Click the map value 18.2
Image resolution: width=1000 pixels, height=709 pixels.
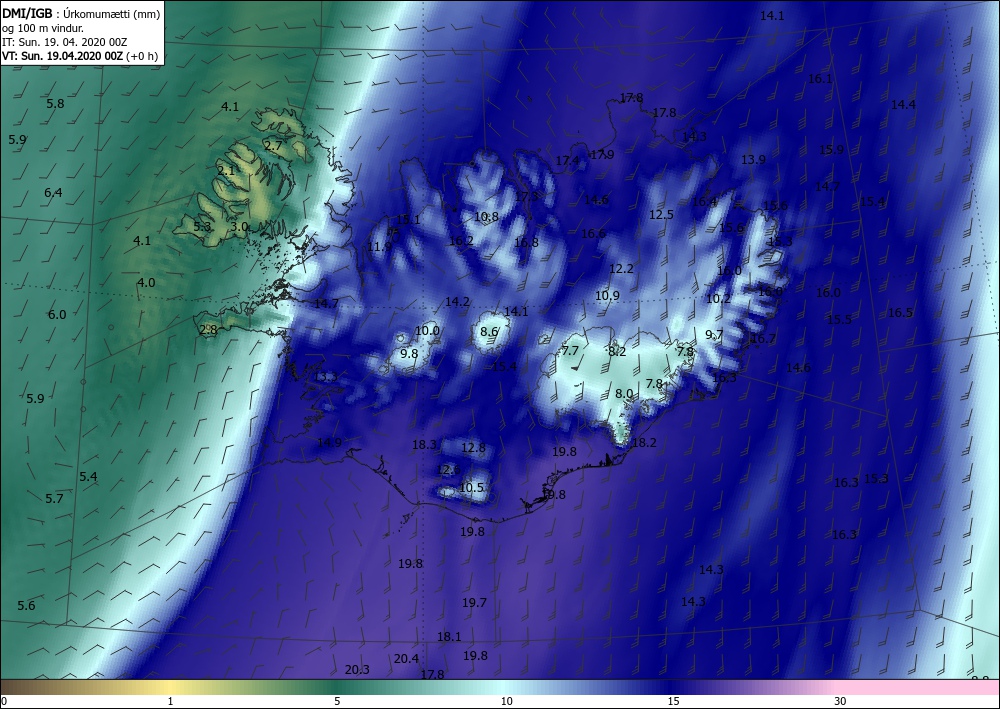[x=643, y=442]
